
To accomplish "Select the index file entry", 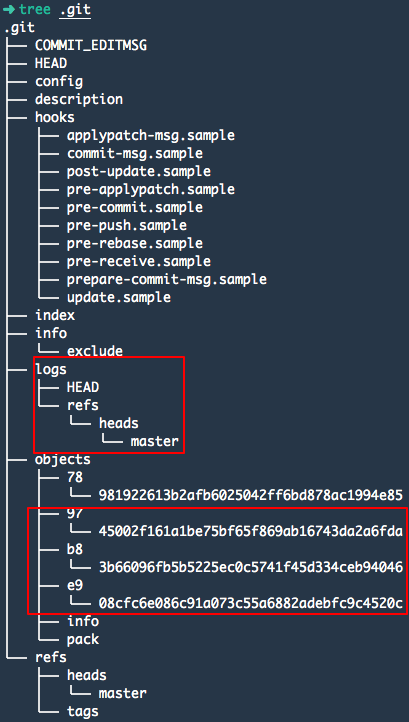I will (x=55, y=315).
